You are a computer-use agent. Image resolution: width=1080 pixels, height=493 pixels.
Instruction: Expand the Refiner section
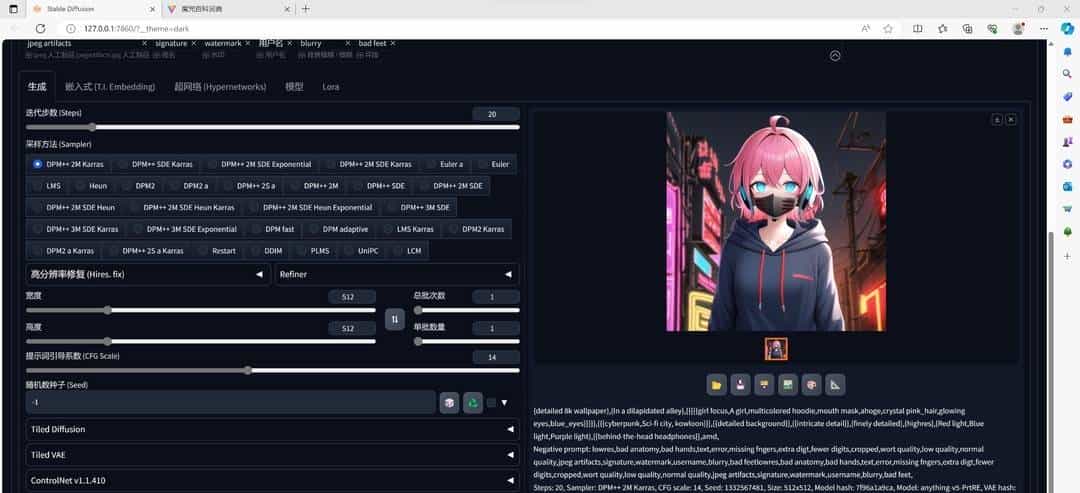point(397,274)
